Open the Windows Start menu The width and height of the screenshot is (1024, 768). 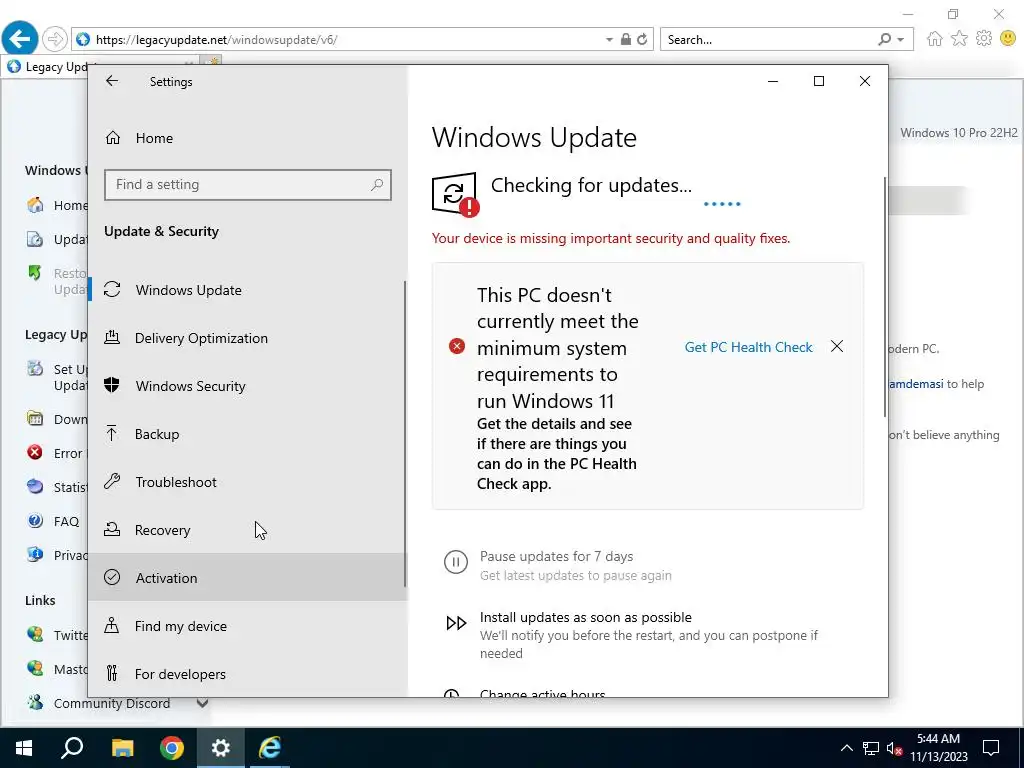pyautogui.click(x=24, y=748)
